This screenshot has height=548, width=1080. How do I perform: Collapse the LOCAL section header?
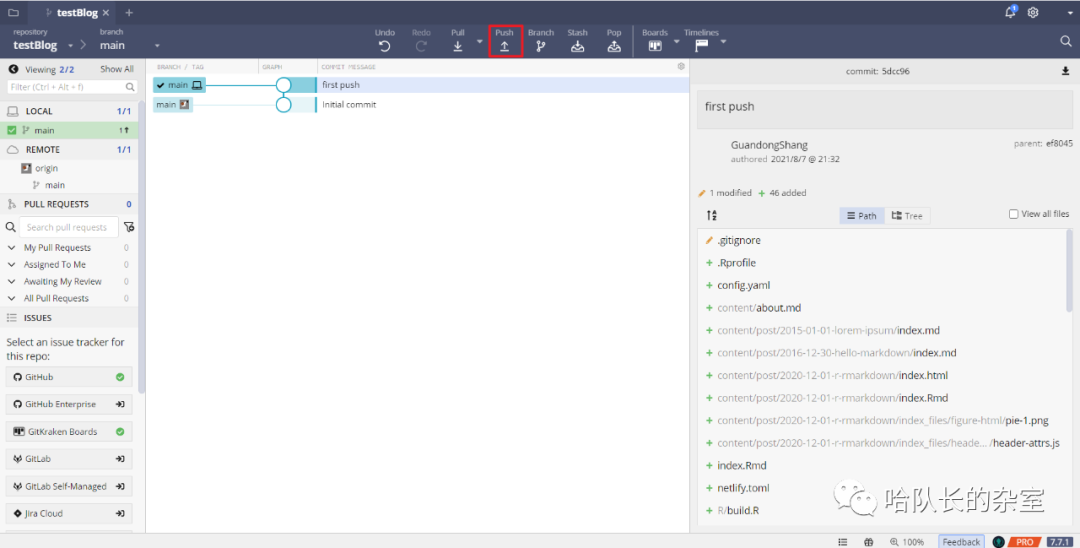pos(69,111)
